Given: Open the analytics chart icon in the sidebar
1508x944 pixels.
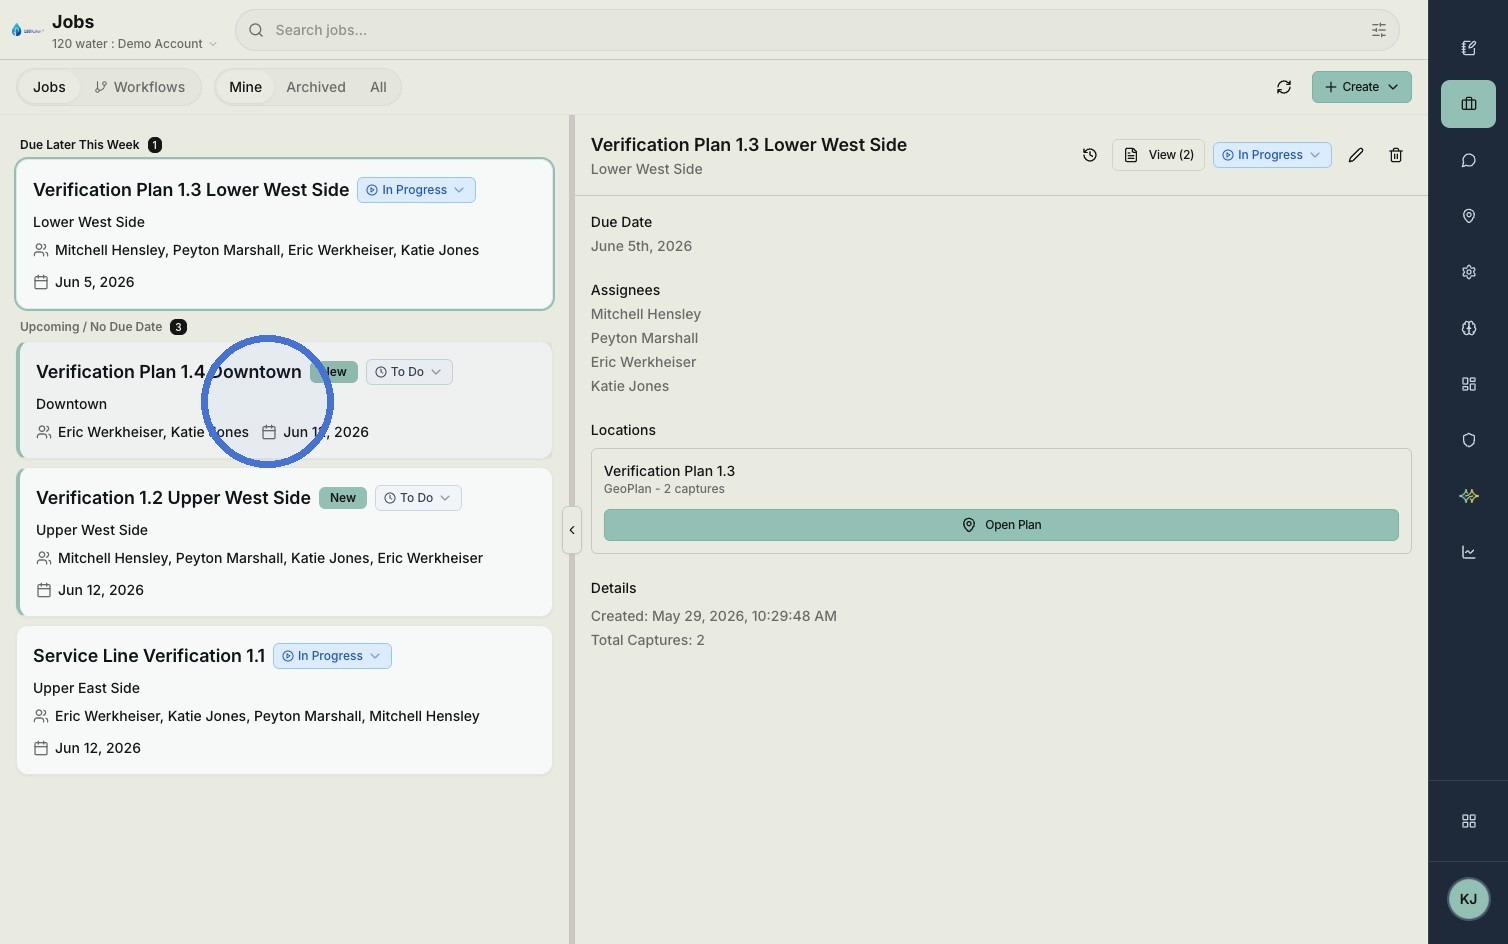Looking at the screenshot, I should pos(1468,552).
